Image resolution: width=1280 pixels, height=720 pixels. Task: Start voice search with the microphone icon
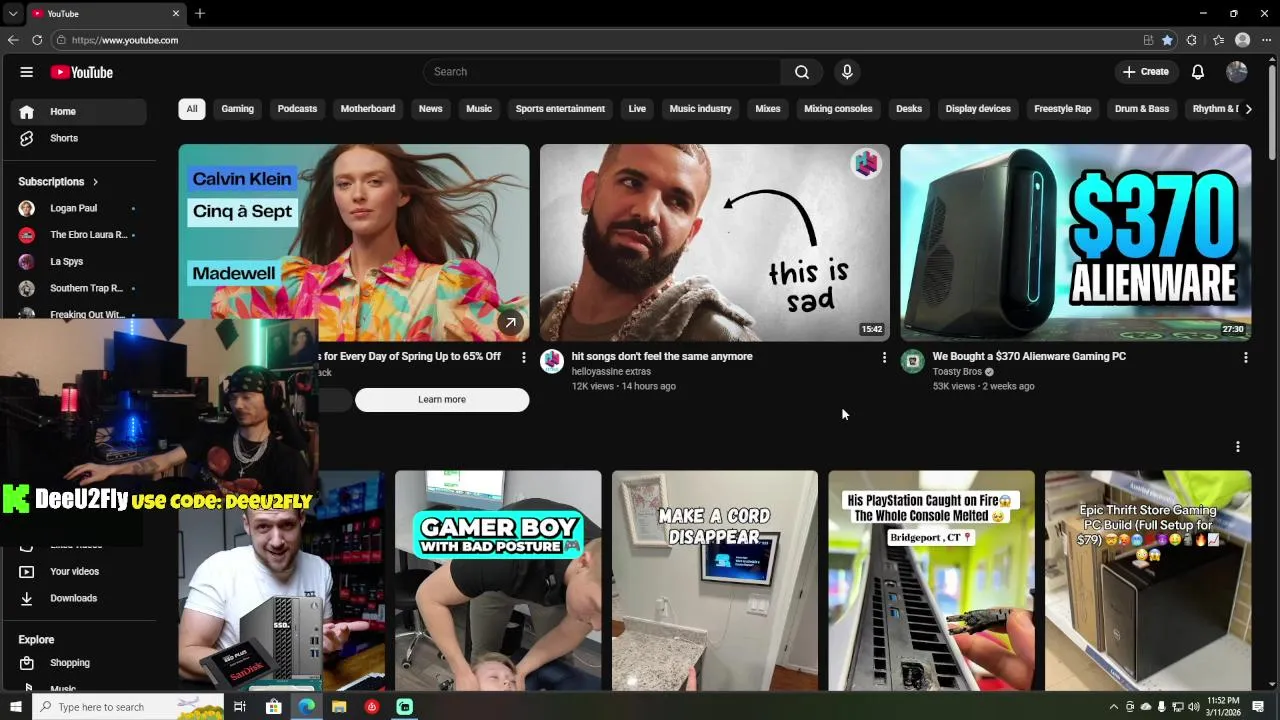click(847, 72)
